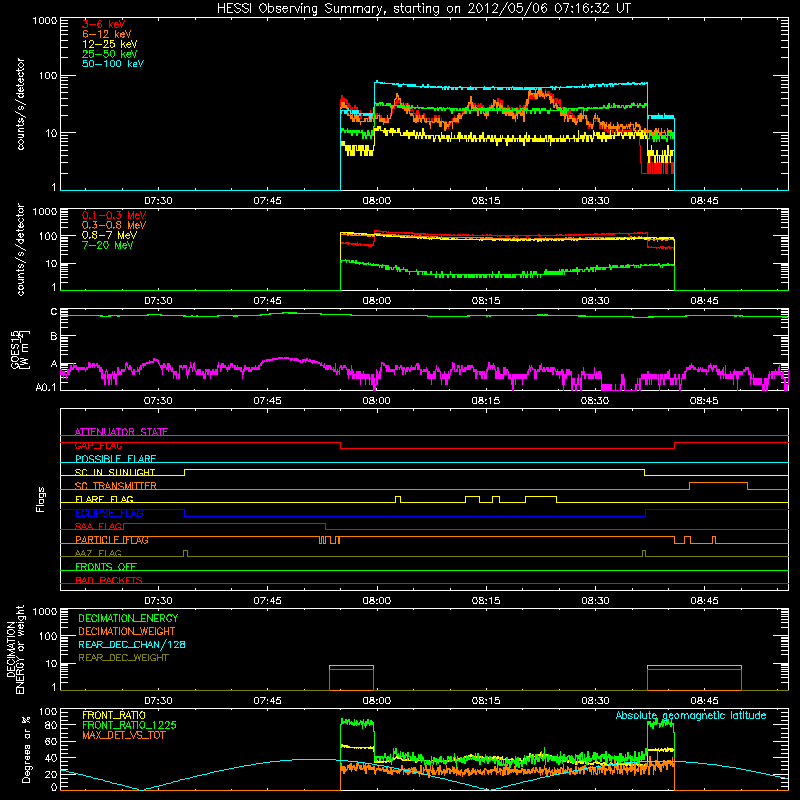Select the BAD_PACKETS flag label
The width and height of the screenshot is (800, 800).
tap(109, 580)
